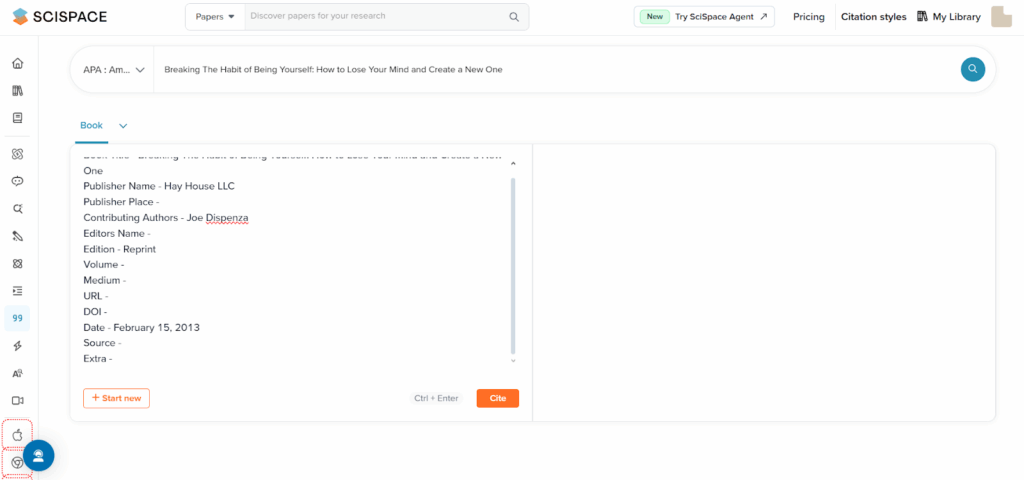The width and height of the screenshot is (1024, 480).
Task: Click Contributing Authors - Joe Dispenza line
Action: pyautogui.click(x=166, y=217)
